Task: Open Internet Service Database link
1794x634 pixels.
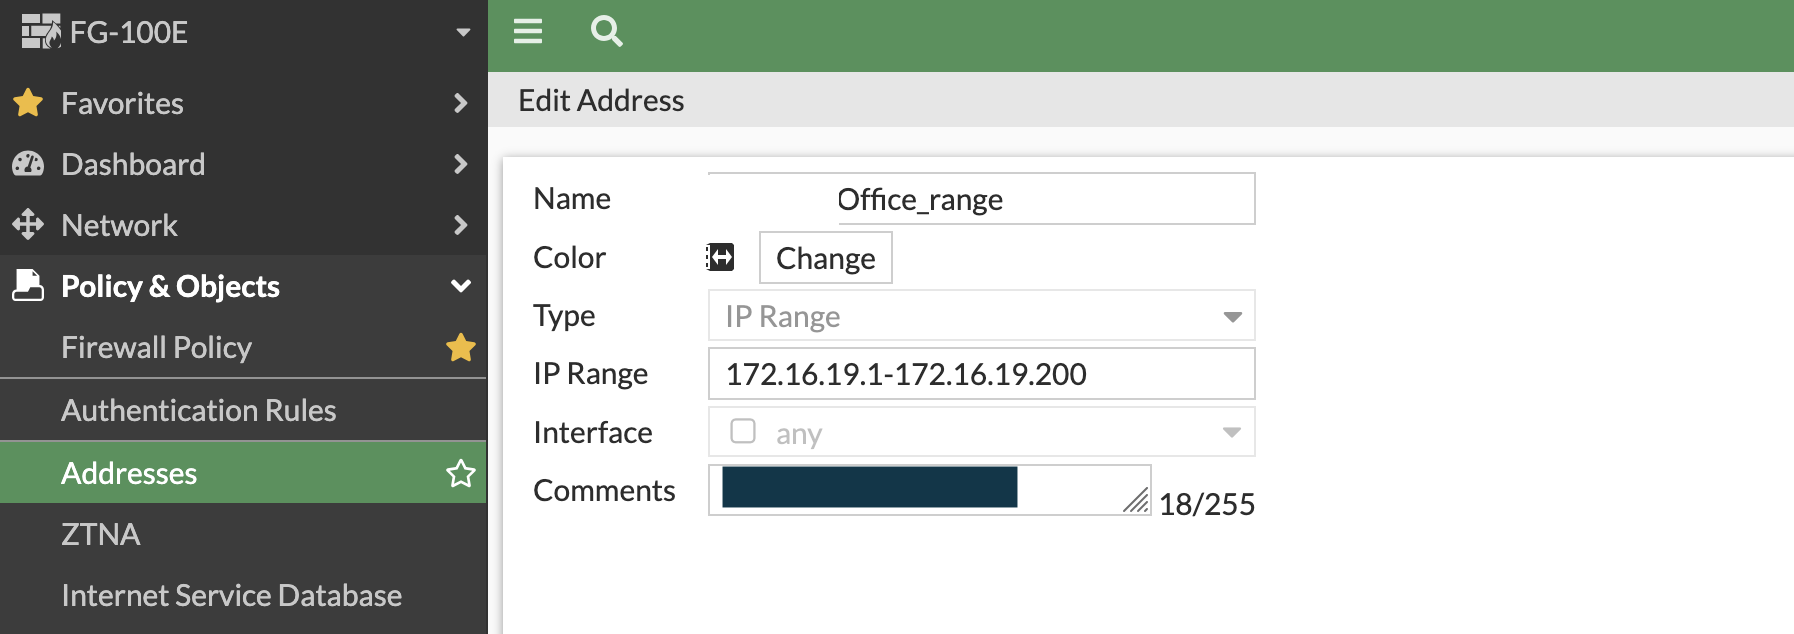Action: (231, 595)
